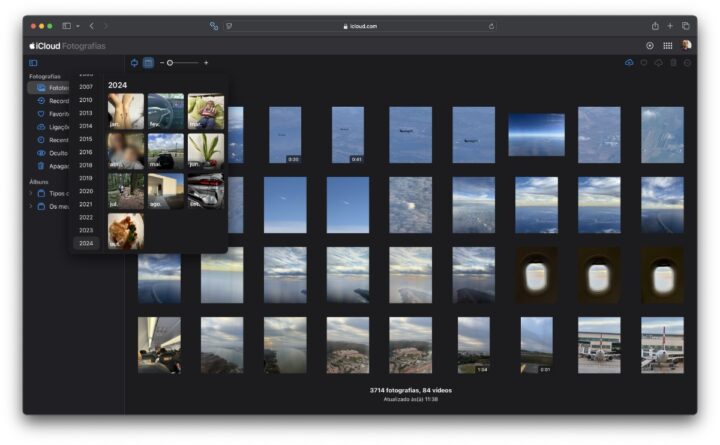720x445 pixels.
Task: Click the icon left of the shield in Safari toolbar
Action: click(x=214, y=26)
